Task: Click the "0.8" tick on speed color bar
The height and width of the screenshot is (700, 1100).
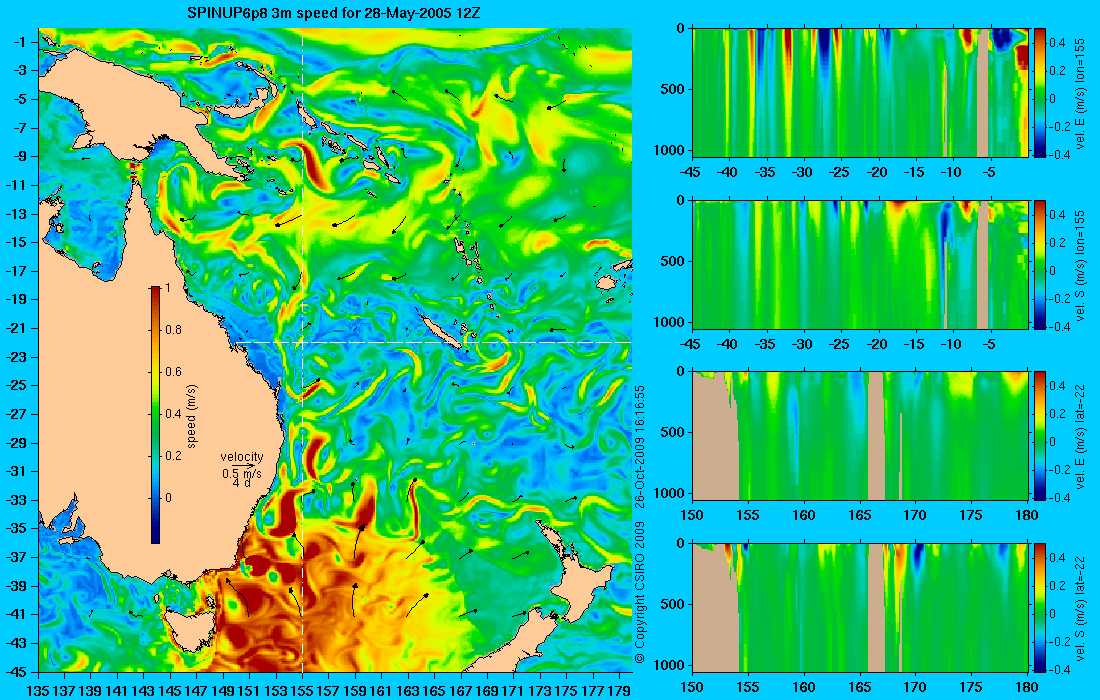Action: click(173, 330)
